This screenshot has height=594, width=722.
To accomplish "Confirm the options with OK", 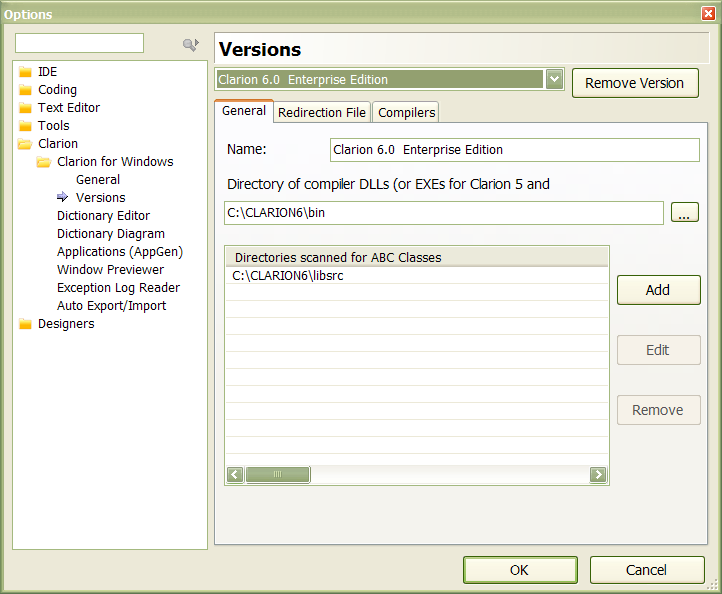I will point(519,570).
